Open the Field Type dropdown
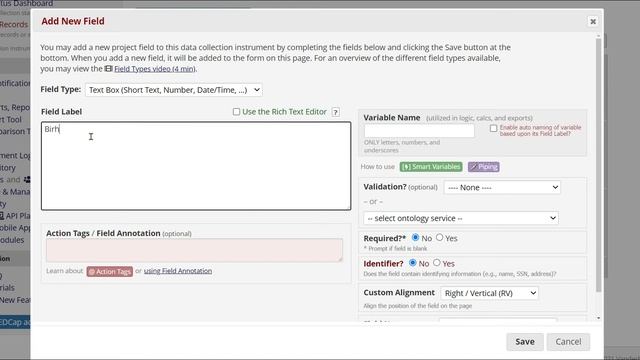The width and height of the screenshot is (640, 360). point(174,90)
